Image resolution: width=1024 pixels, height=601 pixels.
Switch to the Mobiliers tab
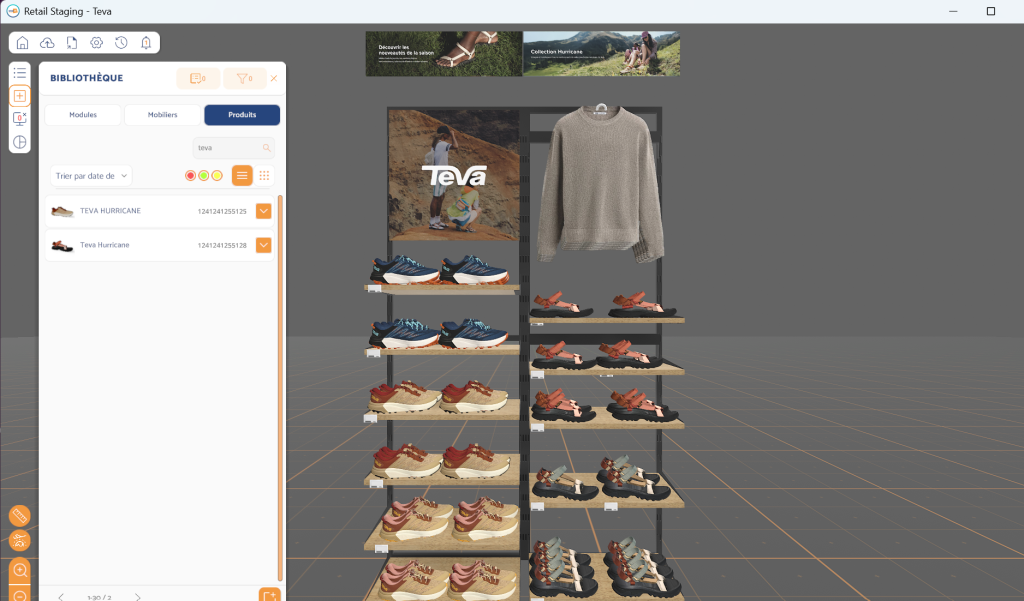click(163, 114)
